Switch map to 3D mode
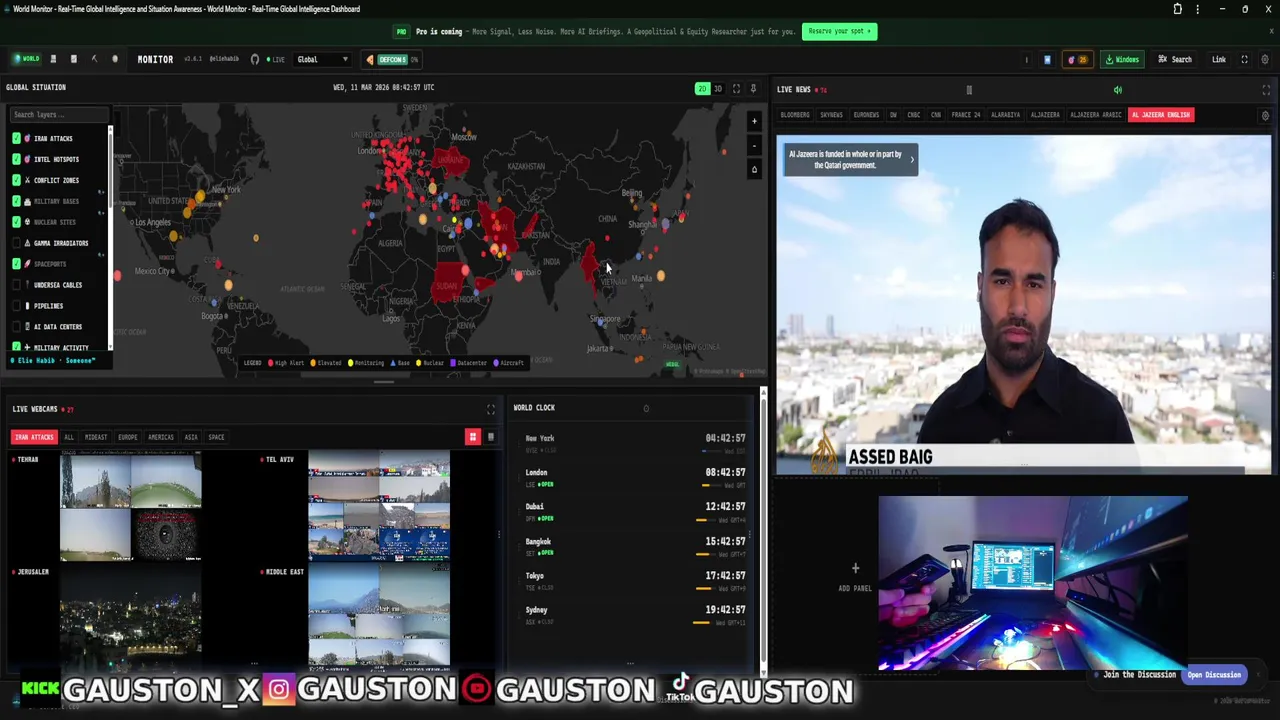Screen dimensions: 1280x720 [x=717, y=88]
